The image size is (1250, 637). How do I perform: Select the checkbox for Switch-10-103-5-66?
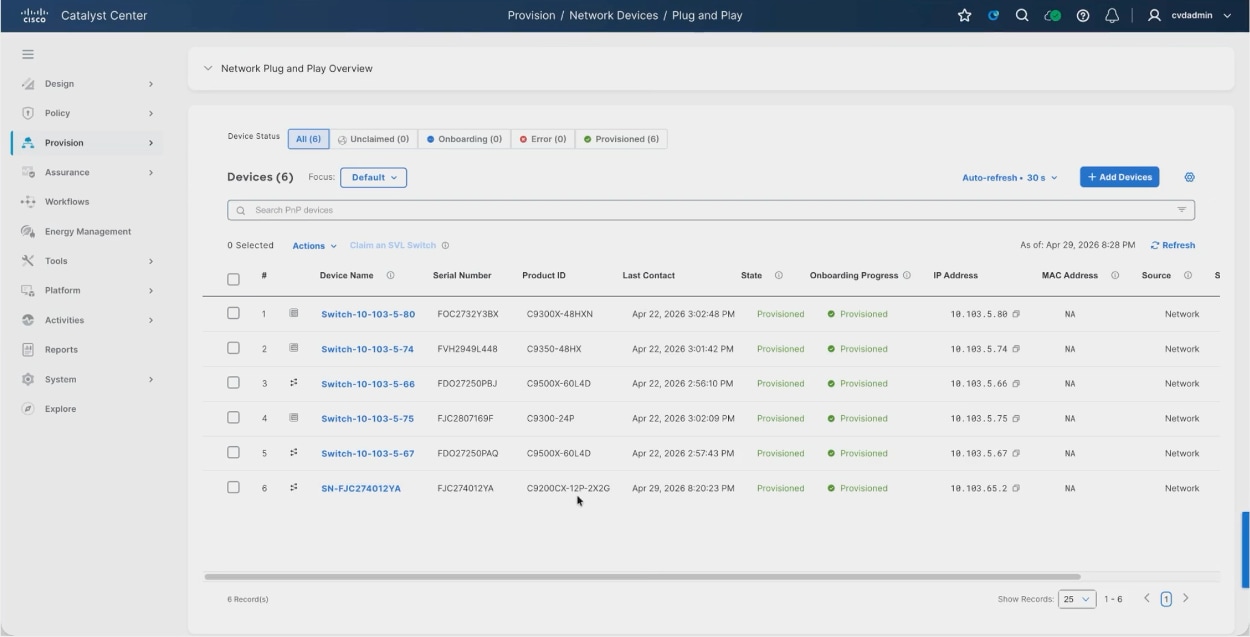(233, 383)
